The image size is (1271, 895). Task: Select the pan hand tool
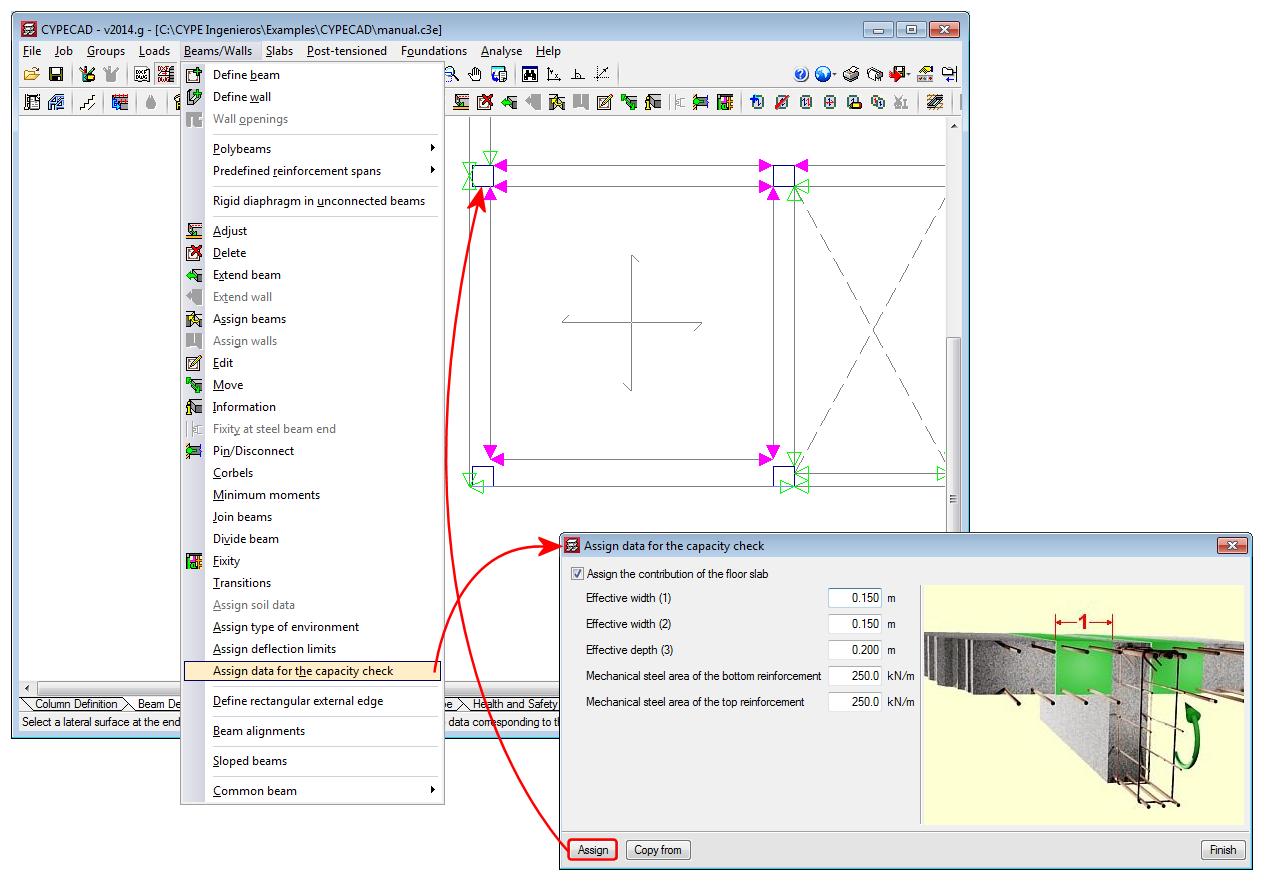475,74
